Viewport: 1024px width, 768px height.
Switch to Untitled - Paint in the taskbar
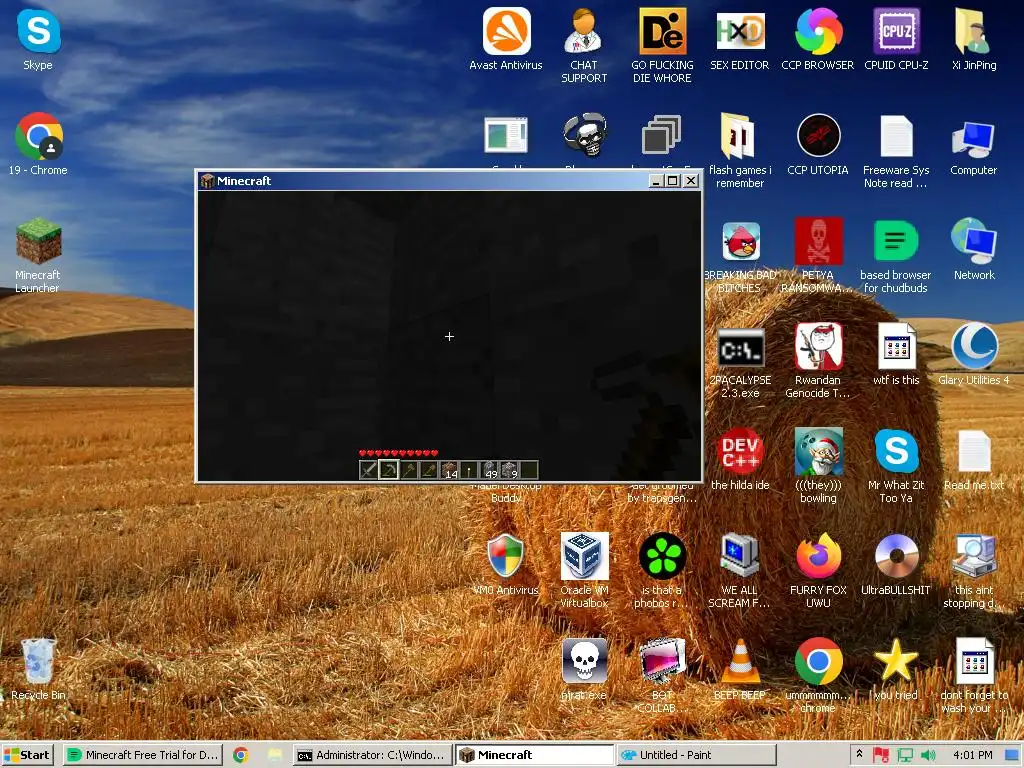pyautogui.click(x=696, y=755)
